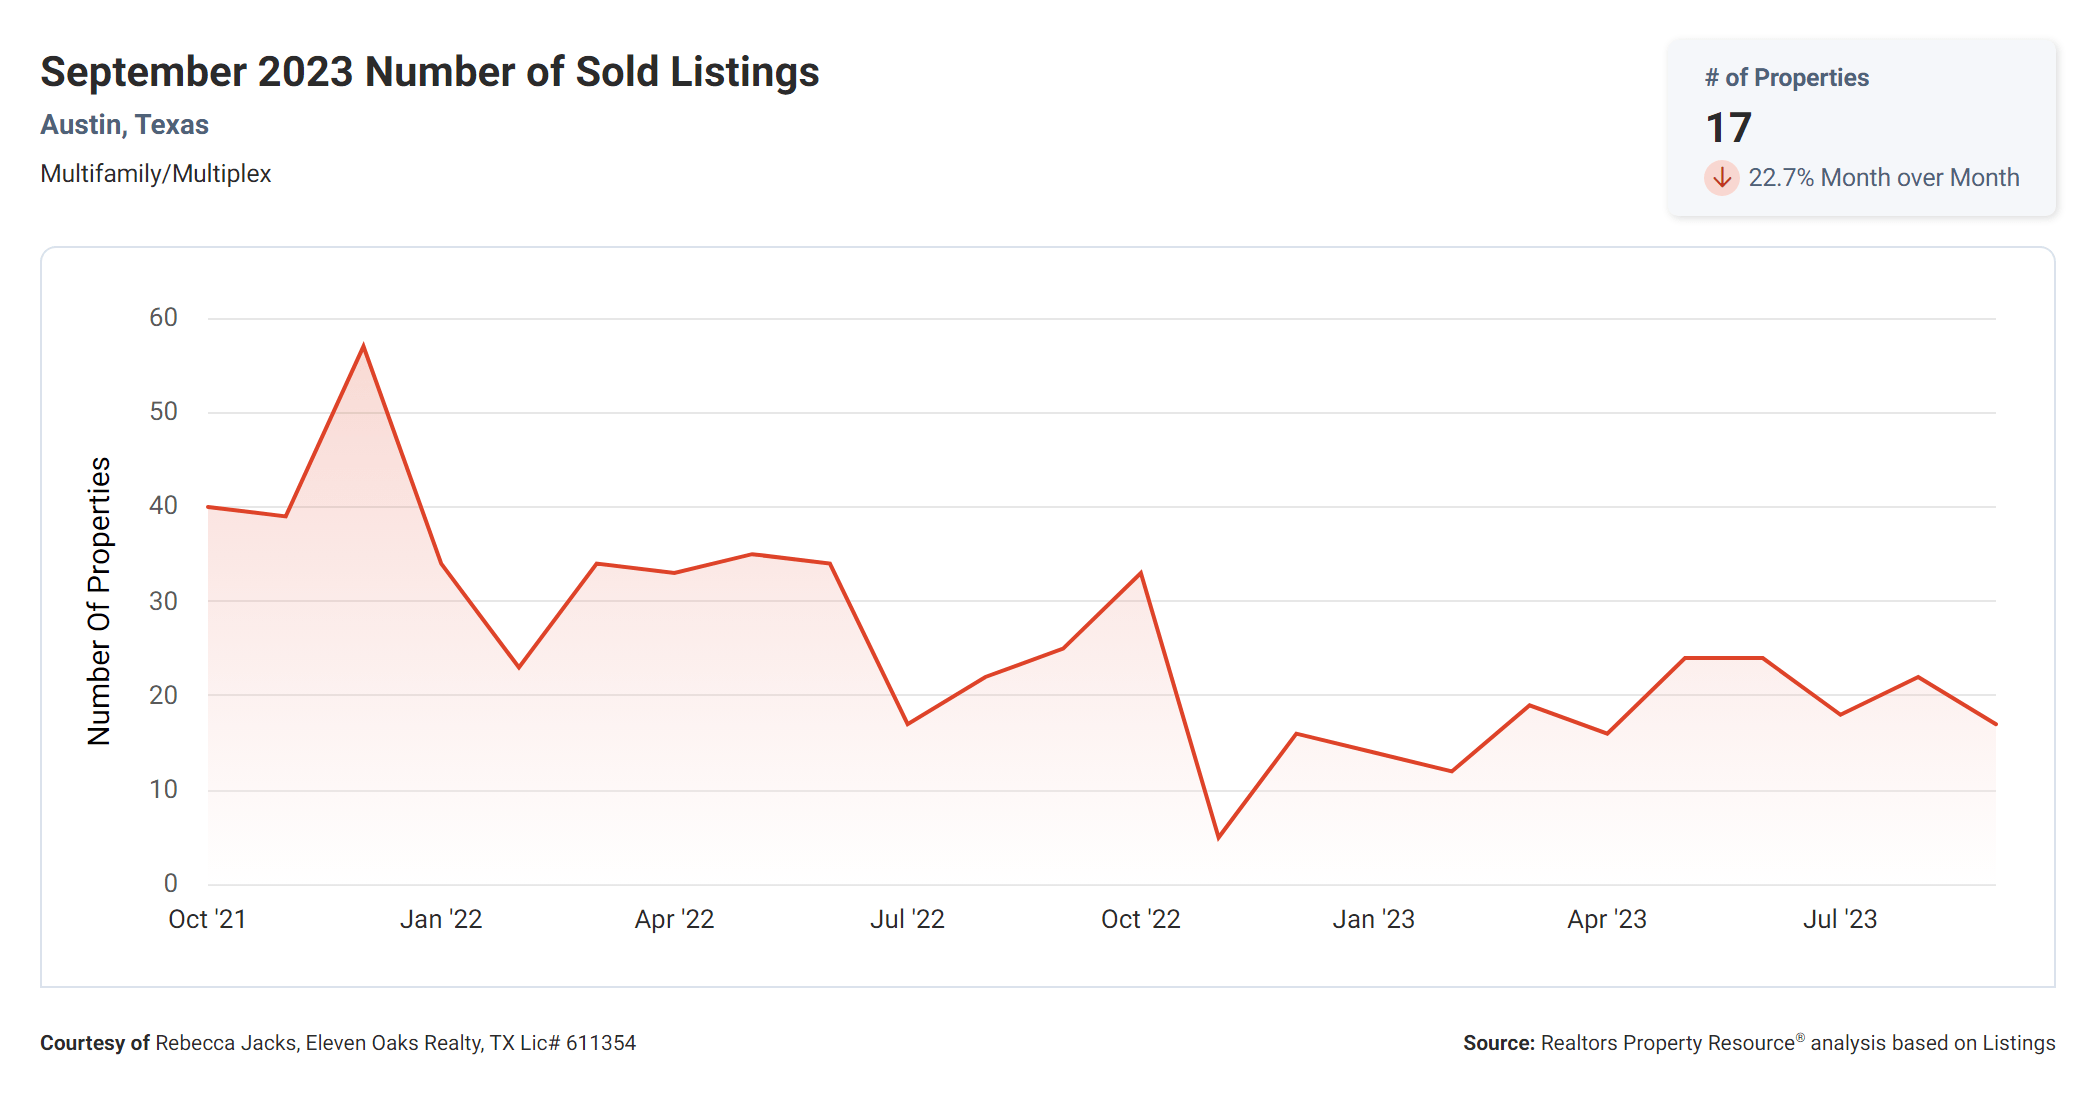Click the '# of Properties' card heading

coord(1786,78)
